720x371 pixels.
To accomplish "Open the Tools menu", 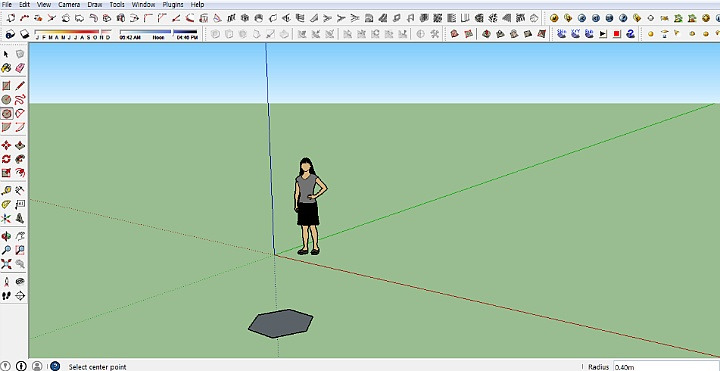I will [117, 5].
